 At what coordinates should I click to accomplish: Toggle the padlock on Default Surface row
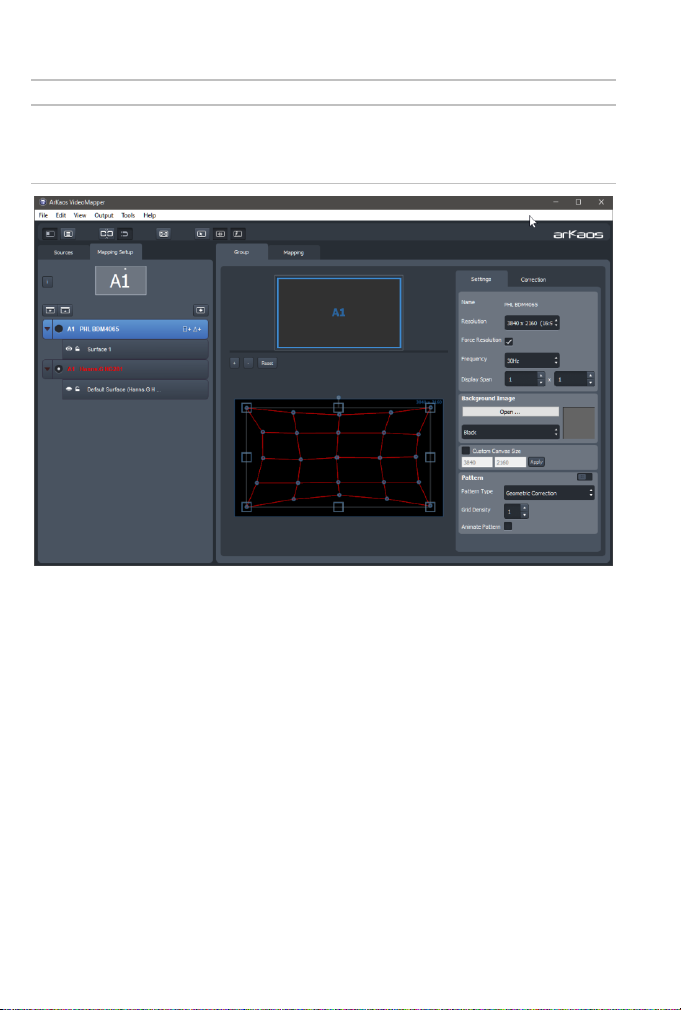[77, 389]
